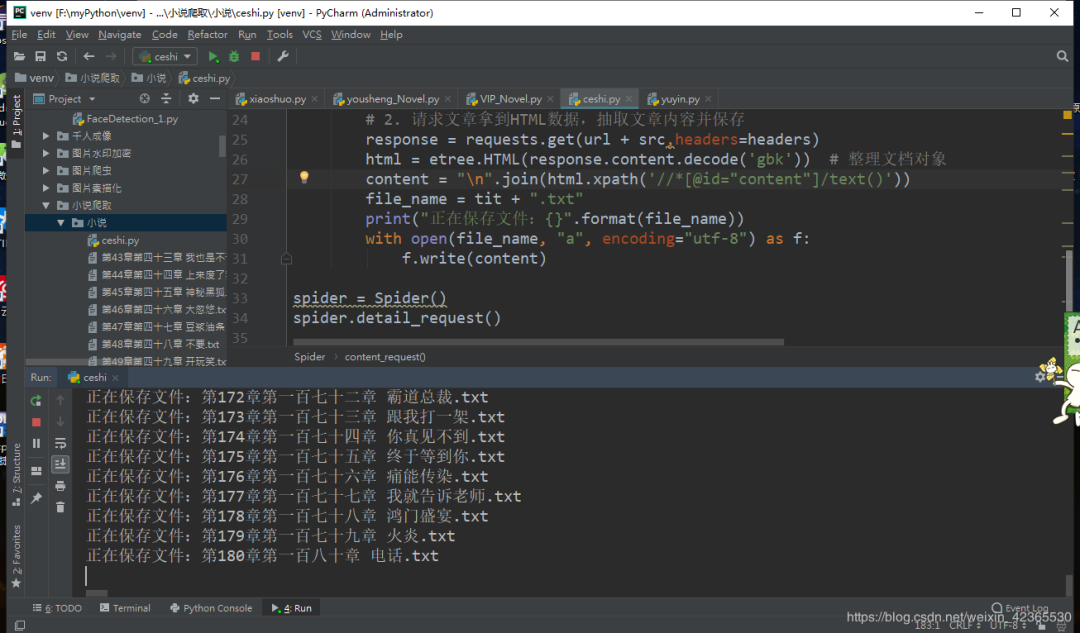This screenshot has height=633, width=1080.
Task: Hide the Project panel with minus icon
Action: pyautogui.click(x=215, y=98)
